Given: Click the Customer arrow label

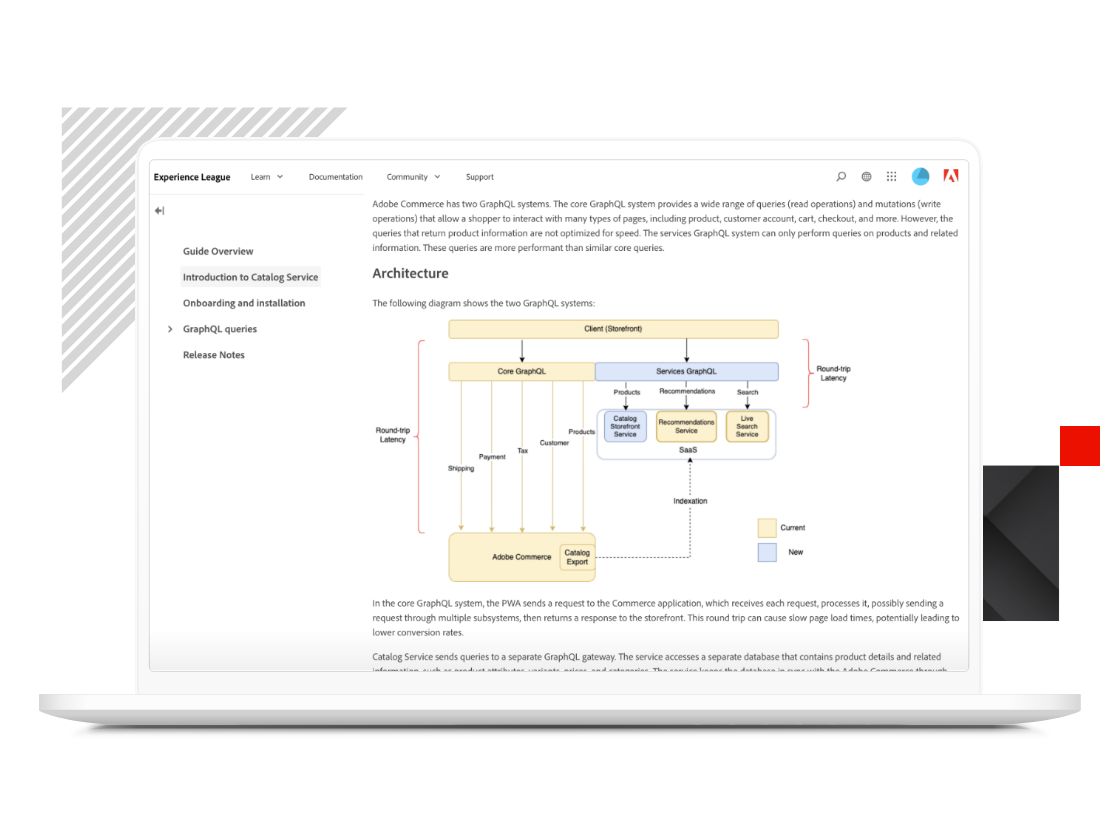Looking at the screenshot, I should (x=554, y=443).
